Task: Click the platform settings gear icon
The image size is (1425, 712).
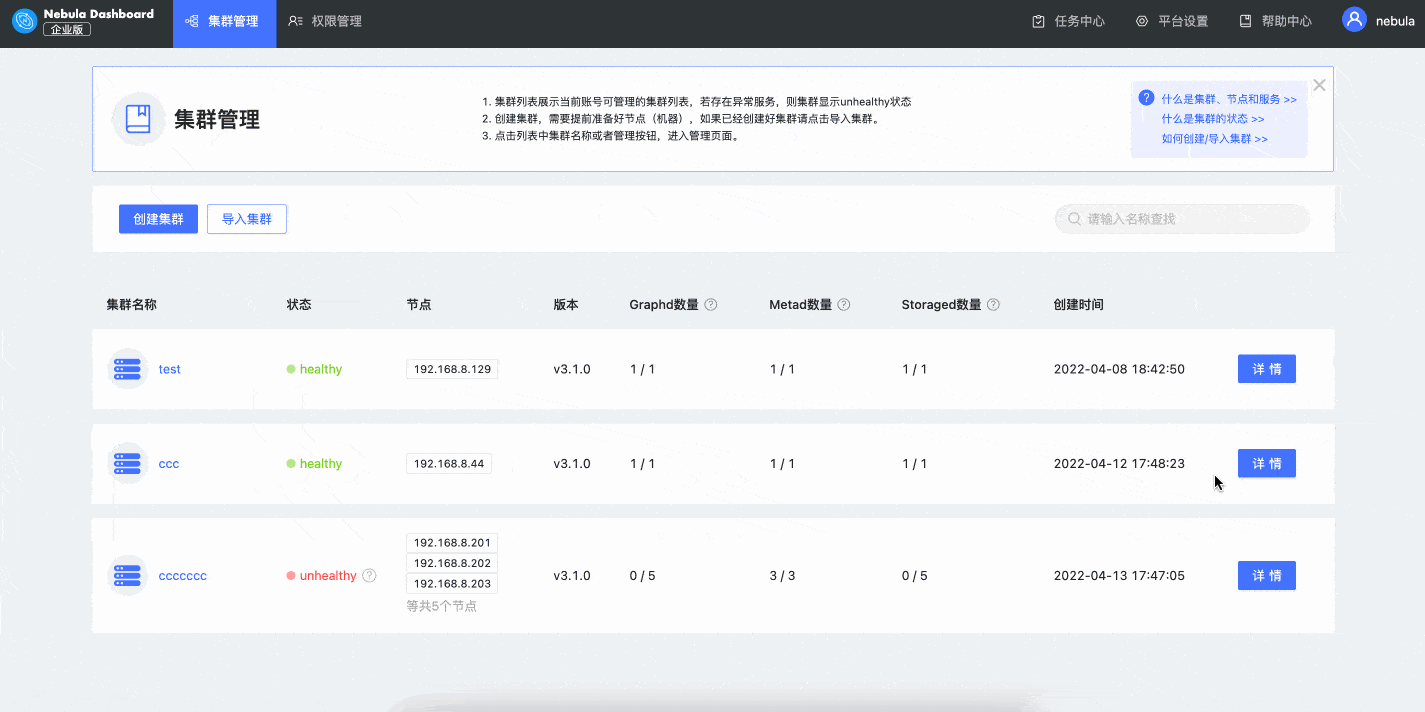Action: pyautogui.click(x=1142, y=21)
